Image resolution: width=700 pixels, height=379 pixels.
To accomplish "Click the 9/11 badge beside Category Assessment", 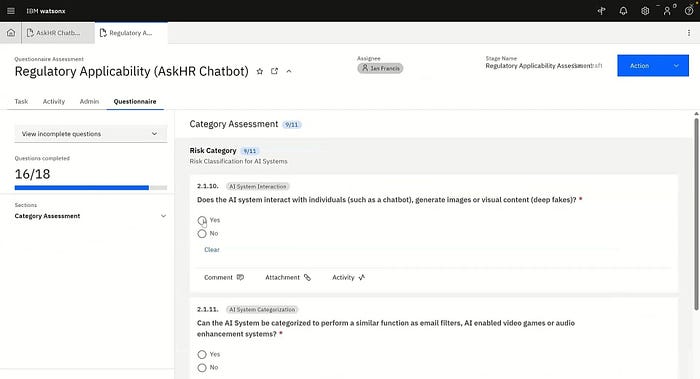I will coord(292,125).
